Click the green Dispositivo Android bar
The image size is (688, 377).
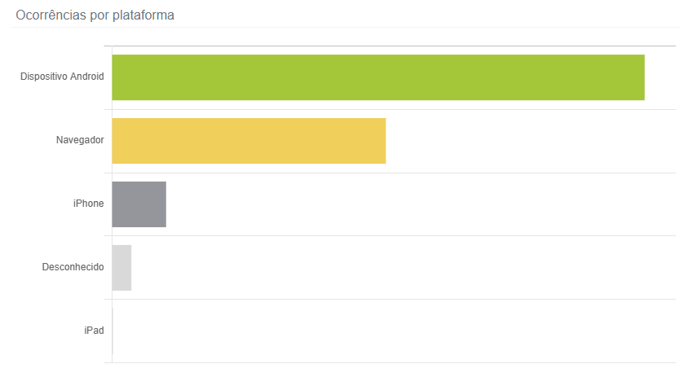coord(378,77)
